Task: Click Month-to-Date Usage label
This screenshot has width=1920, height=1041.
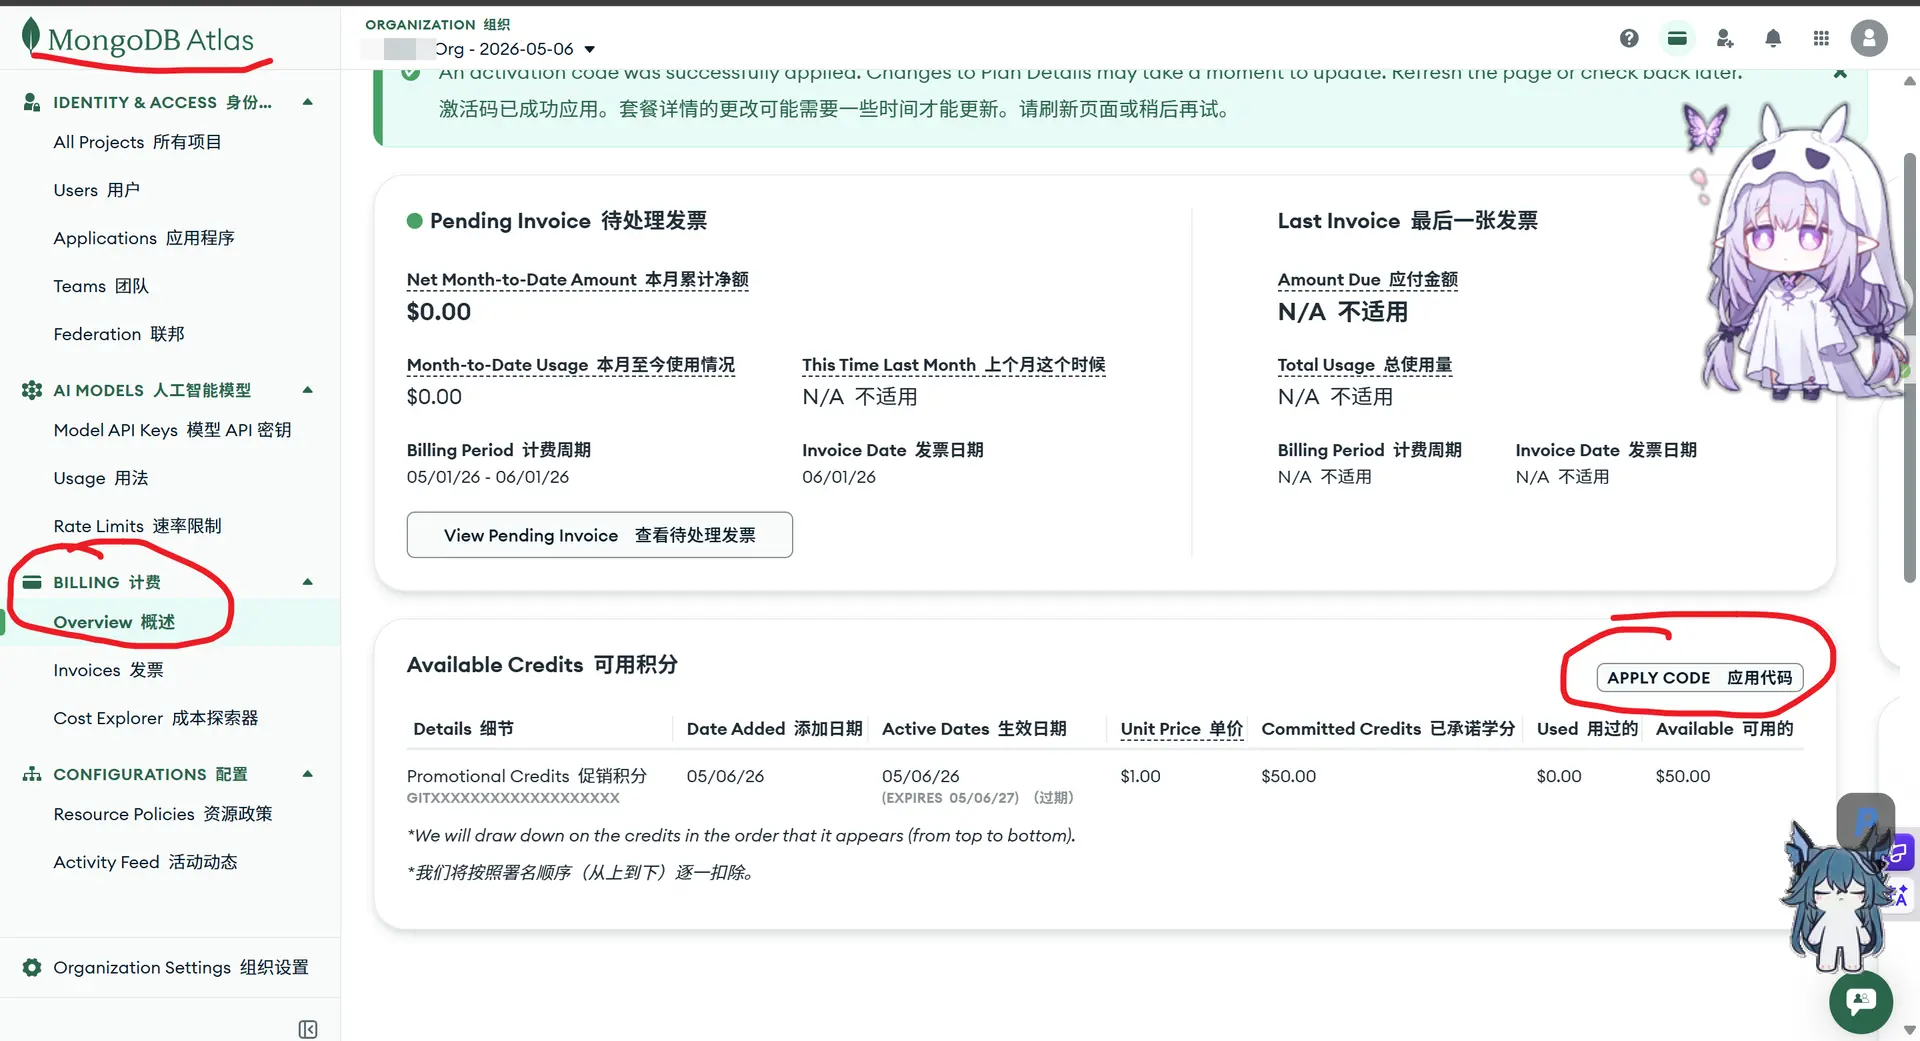Action: point(570,365)
